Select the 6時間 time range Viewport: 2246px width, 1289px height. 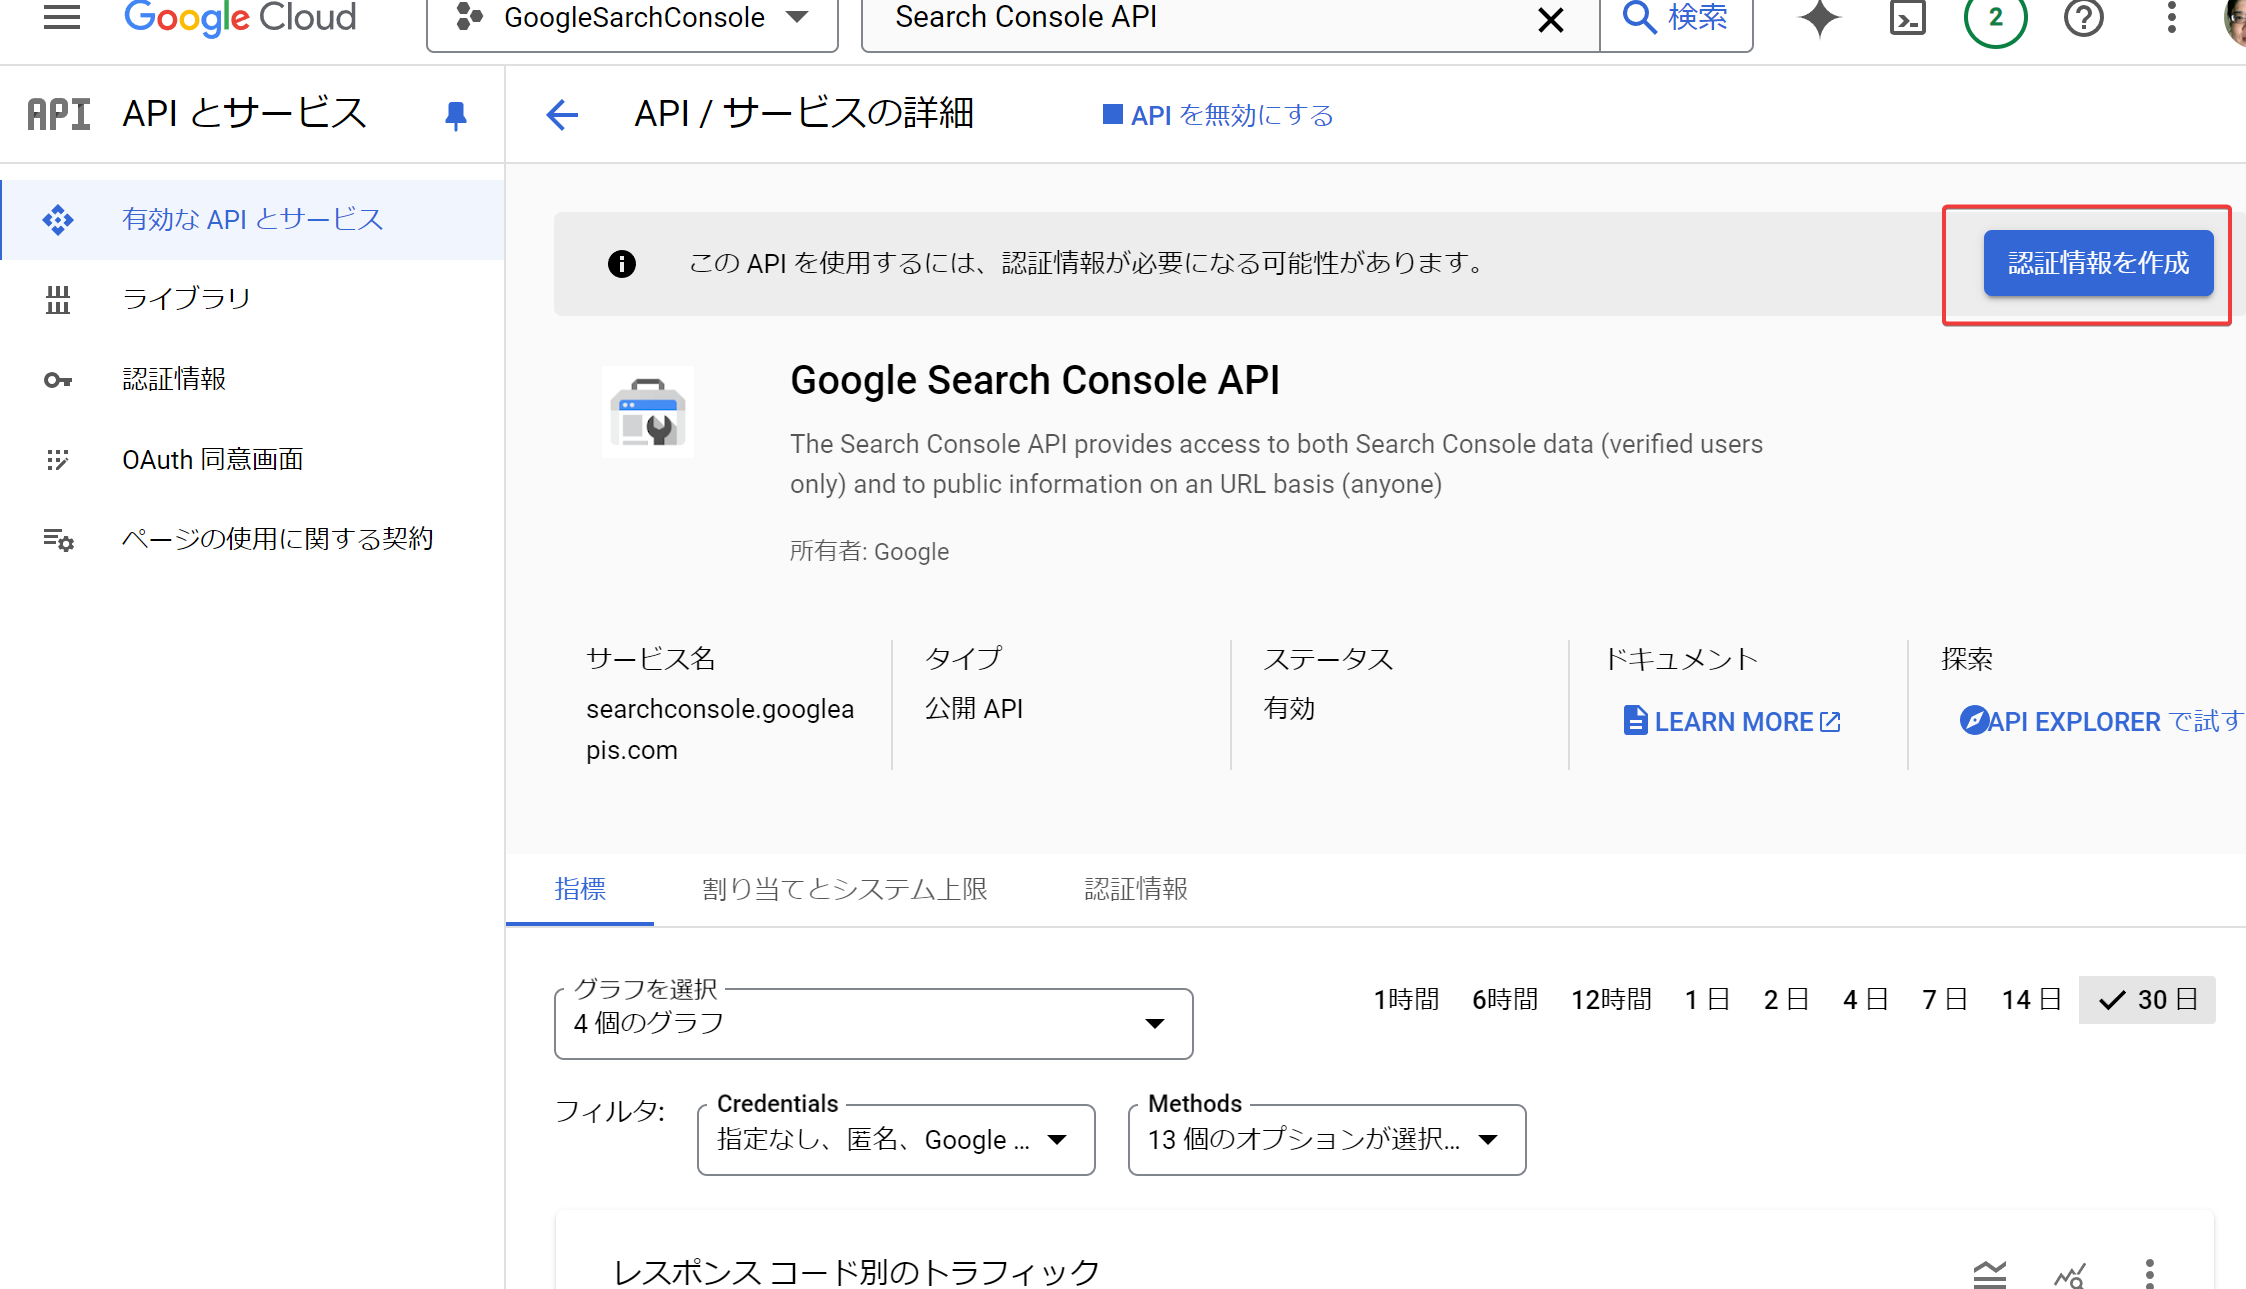(x=1504, y=1000)
